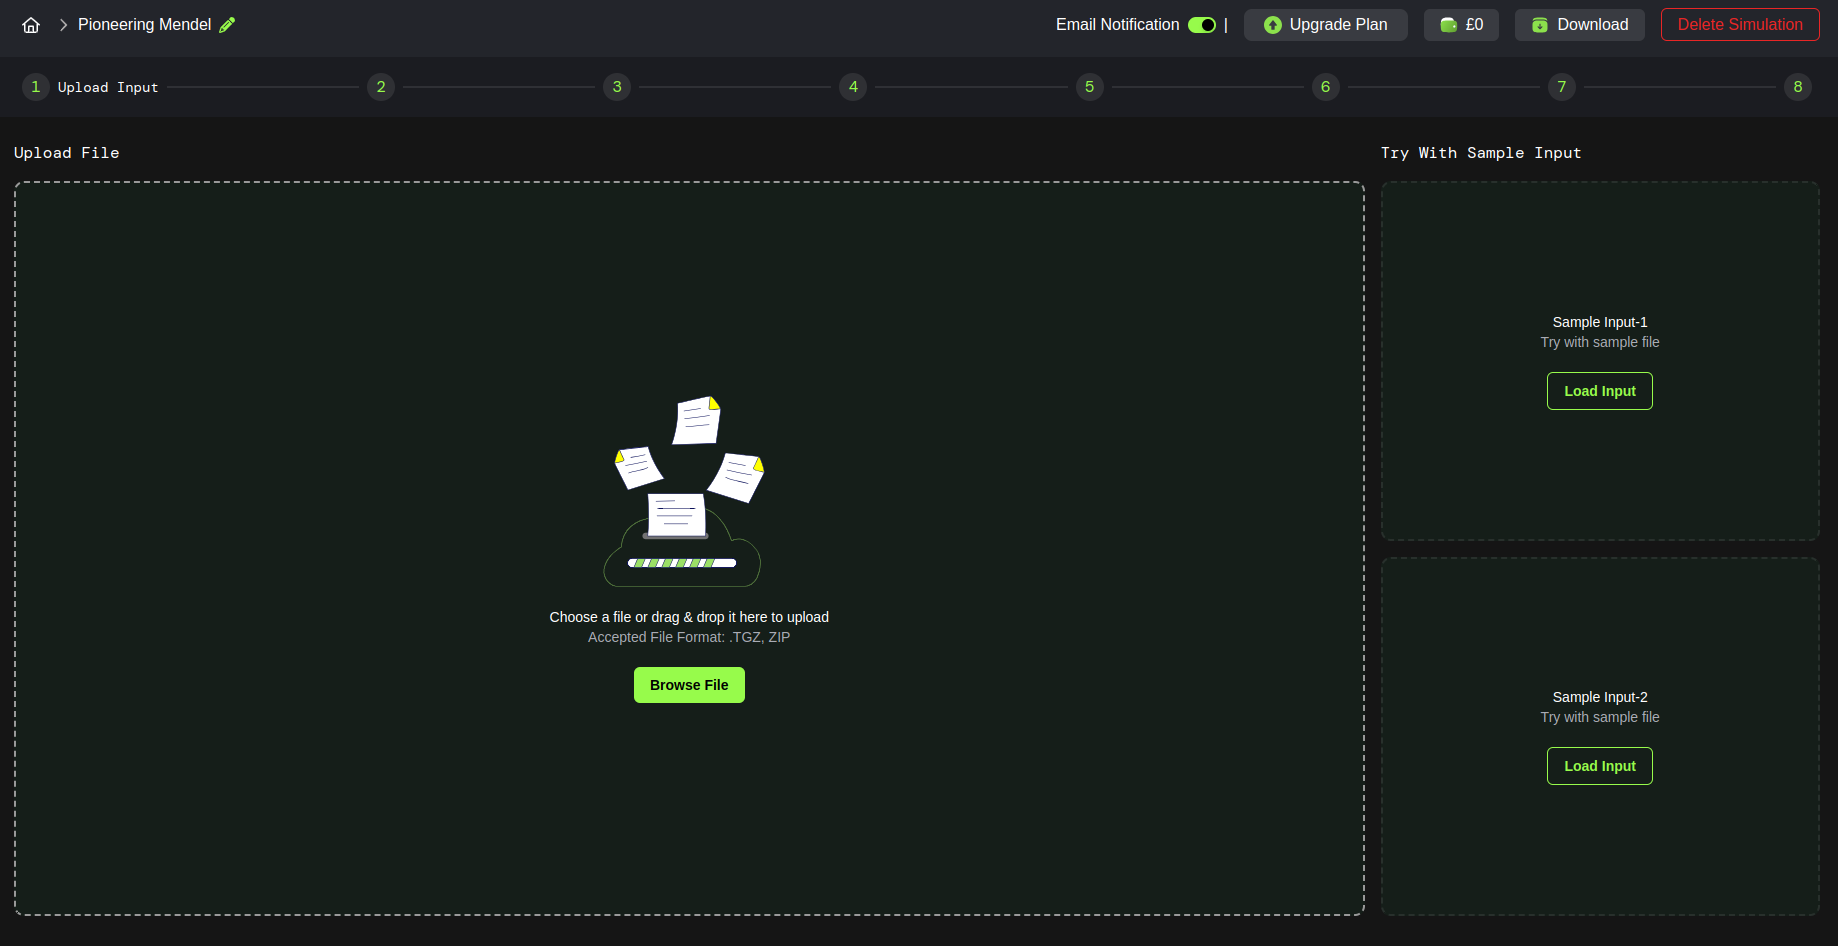Image resolution: width=1838 pixels, height=946 pixels.
Task: Click the file drag-and-drop upload area
Action: click(x=689, y=548)
